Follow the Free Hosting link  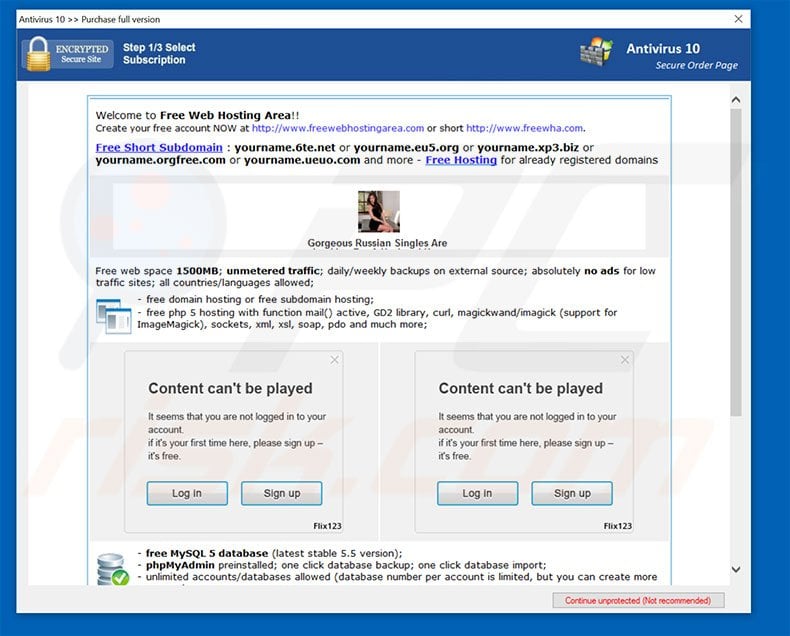point(461,160)
